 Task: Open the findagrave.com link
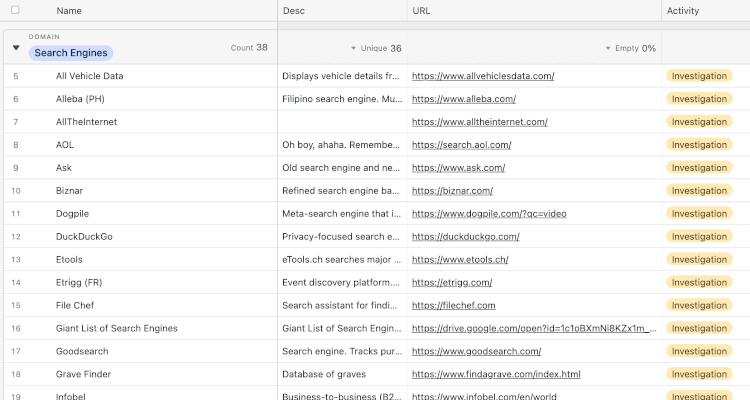pos(496,374)
